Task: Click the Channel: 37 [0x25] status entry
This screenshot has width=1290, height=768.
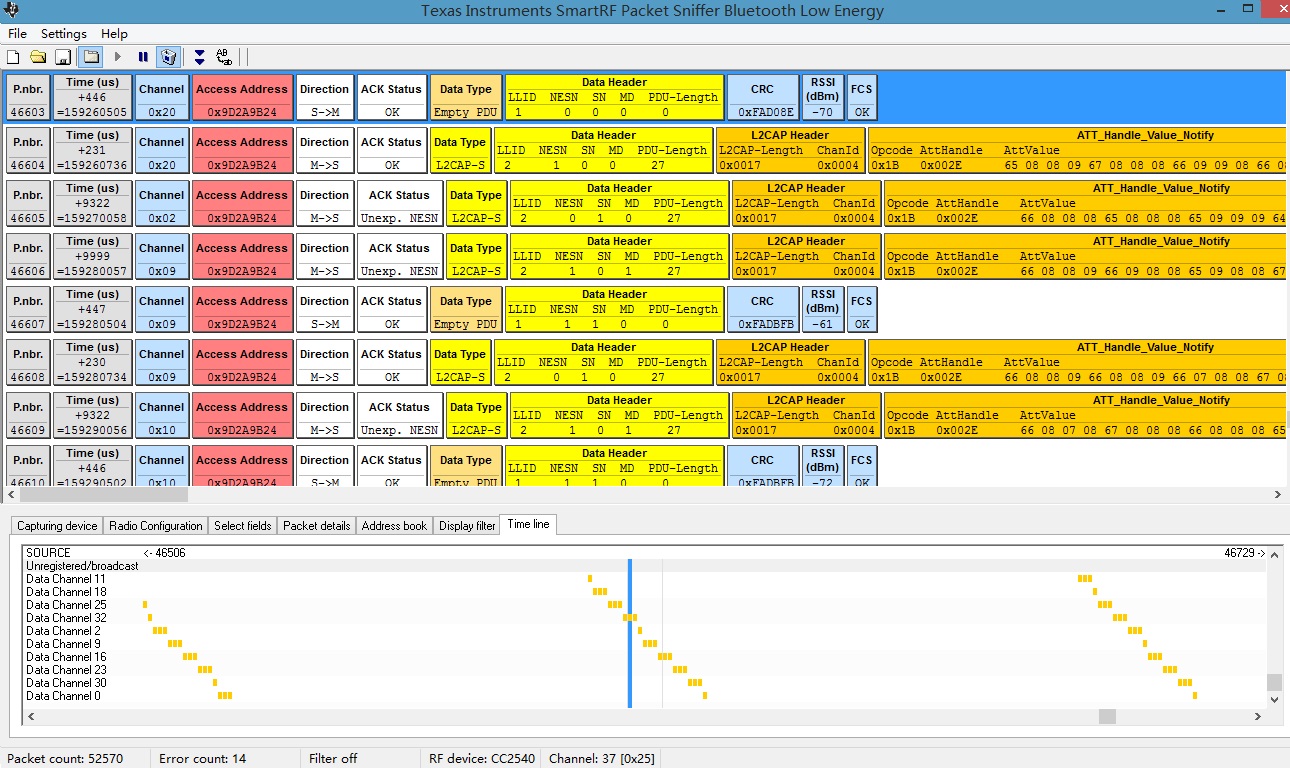Action: point(602,759)
